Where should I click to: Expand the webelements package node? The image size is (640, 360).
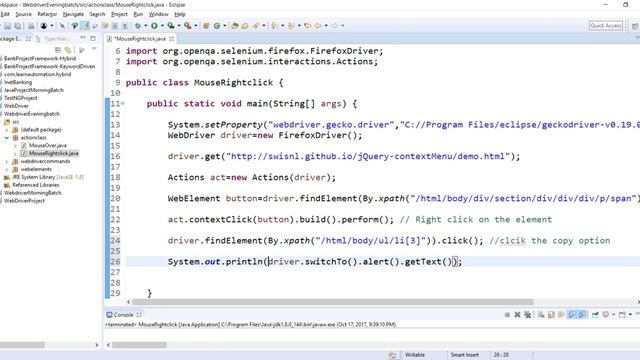[7, 169]
